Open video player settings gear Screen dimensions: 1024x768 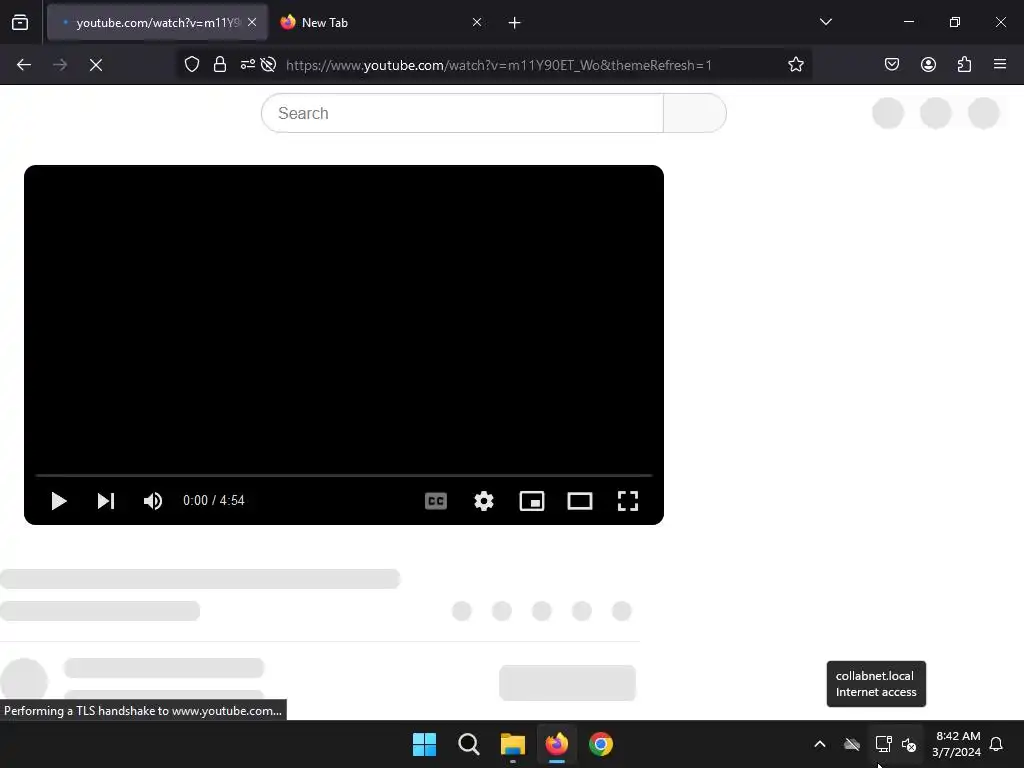(x=483, y=501)
